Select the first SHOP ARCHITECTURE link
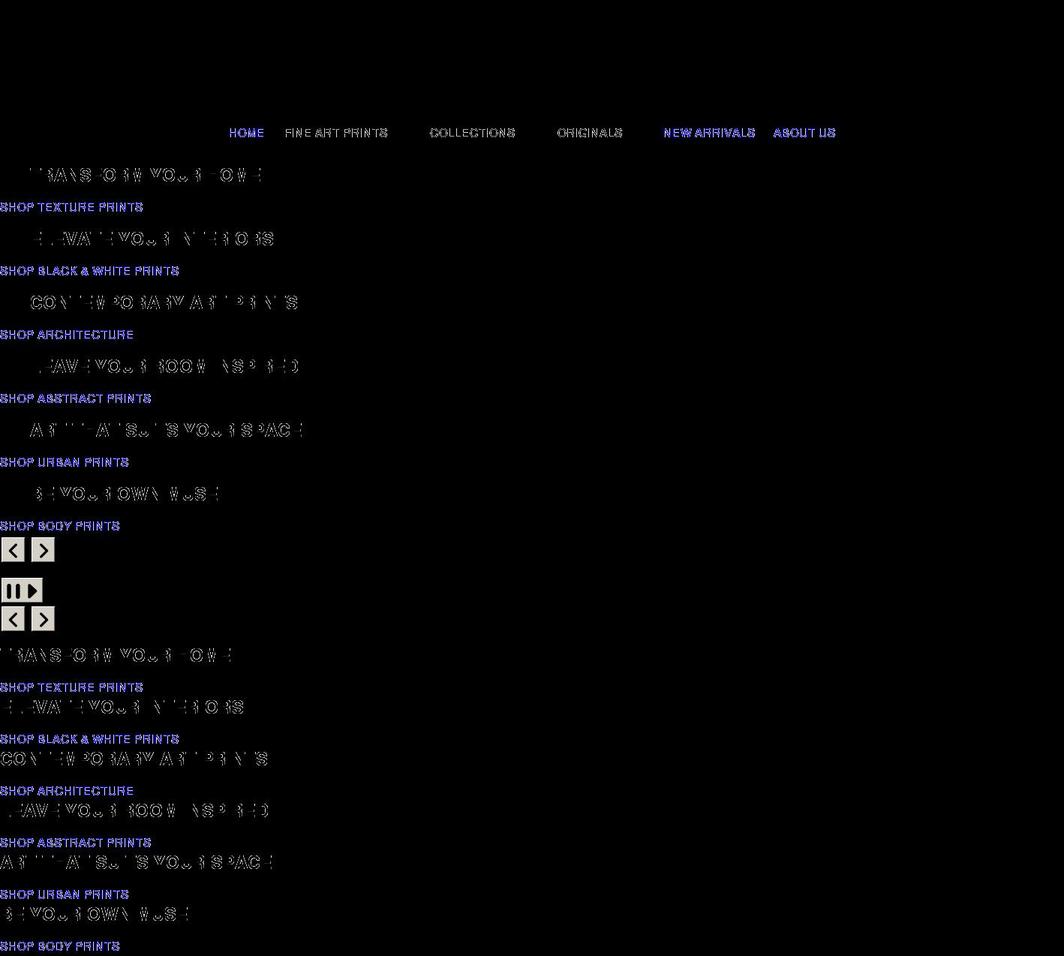This screenshot has width=1064, height=956. point(66,335)
